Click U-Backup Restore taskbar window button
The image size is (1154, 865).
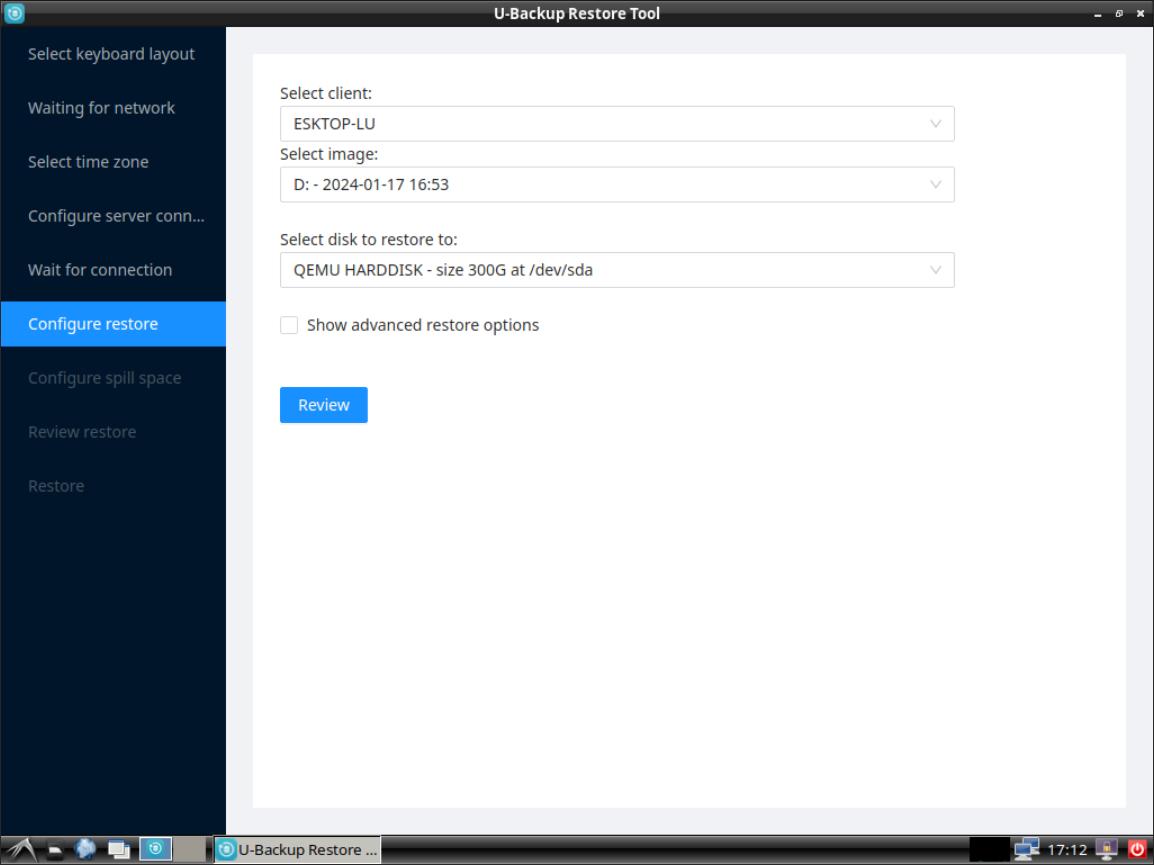coord(297,849)
